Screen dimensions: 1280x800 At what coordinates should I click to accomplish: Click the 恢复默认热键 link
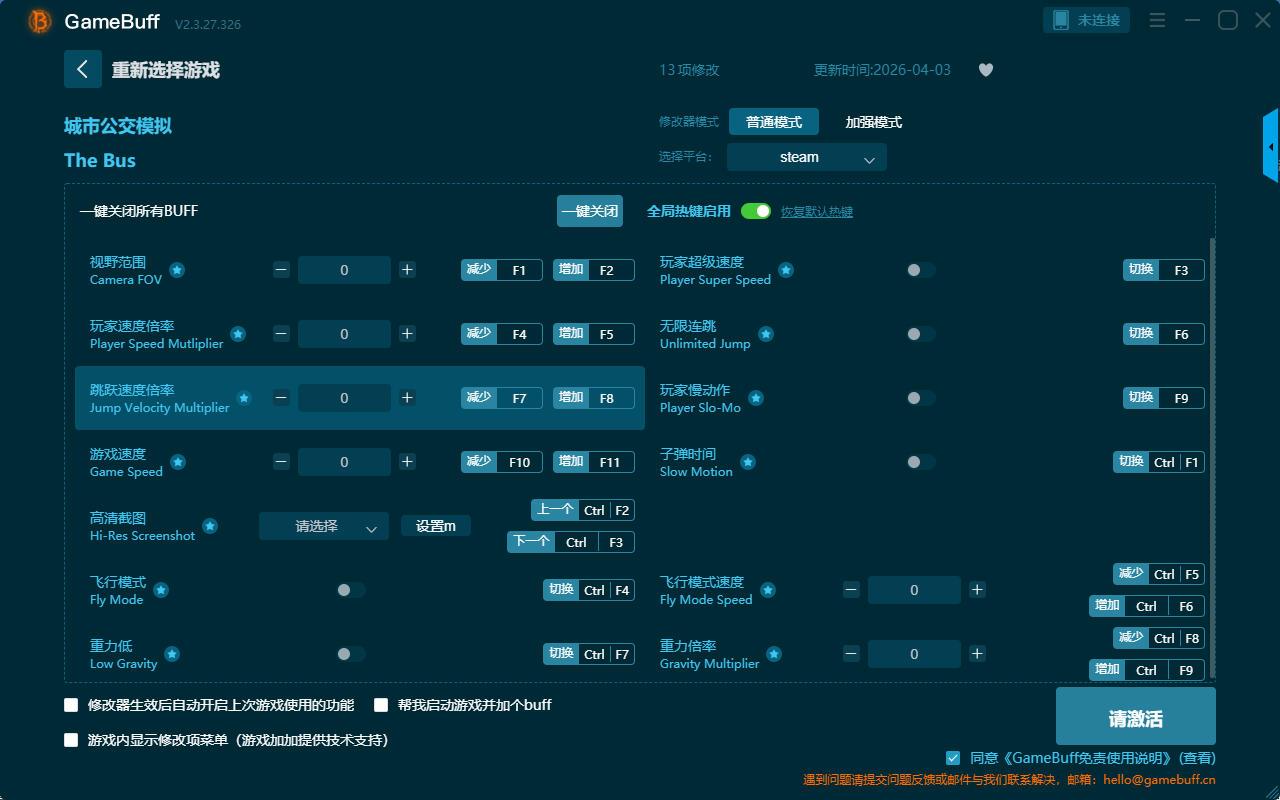coord(816,212)
